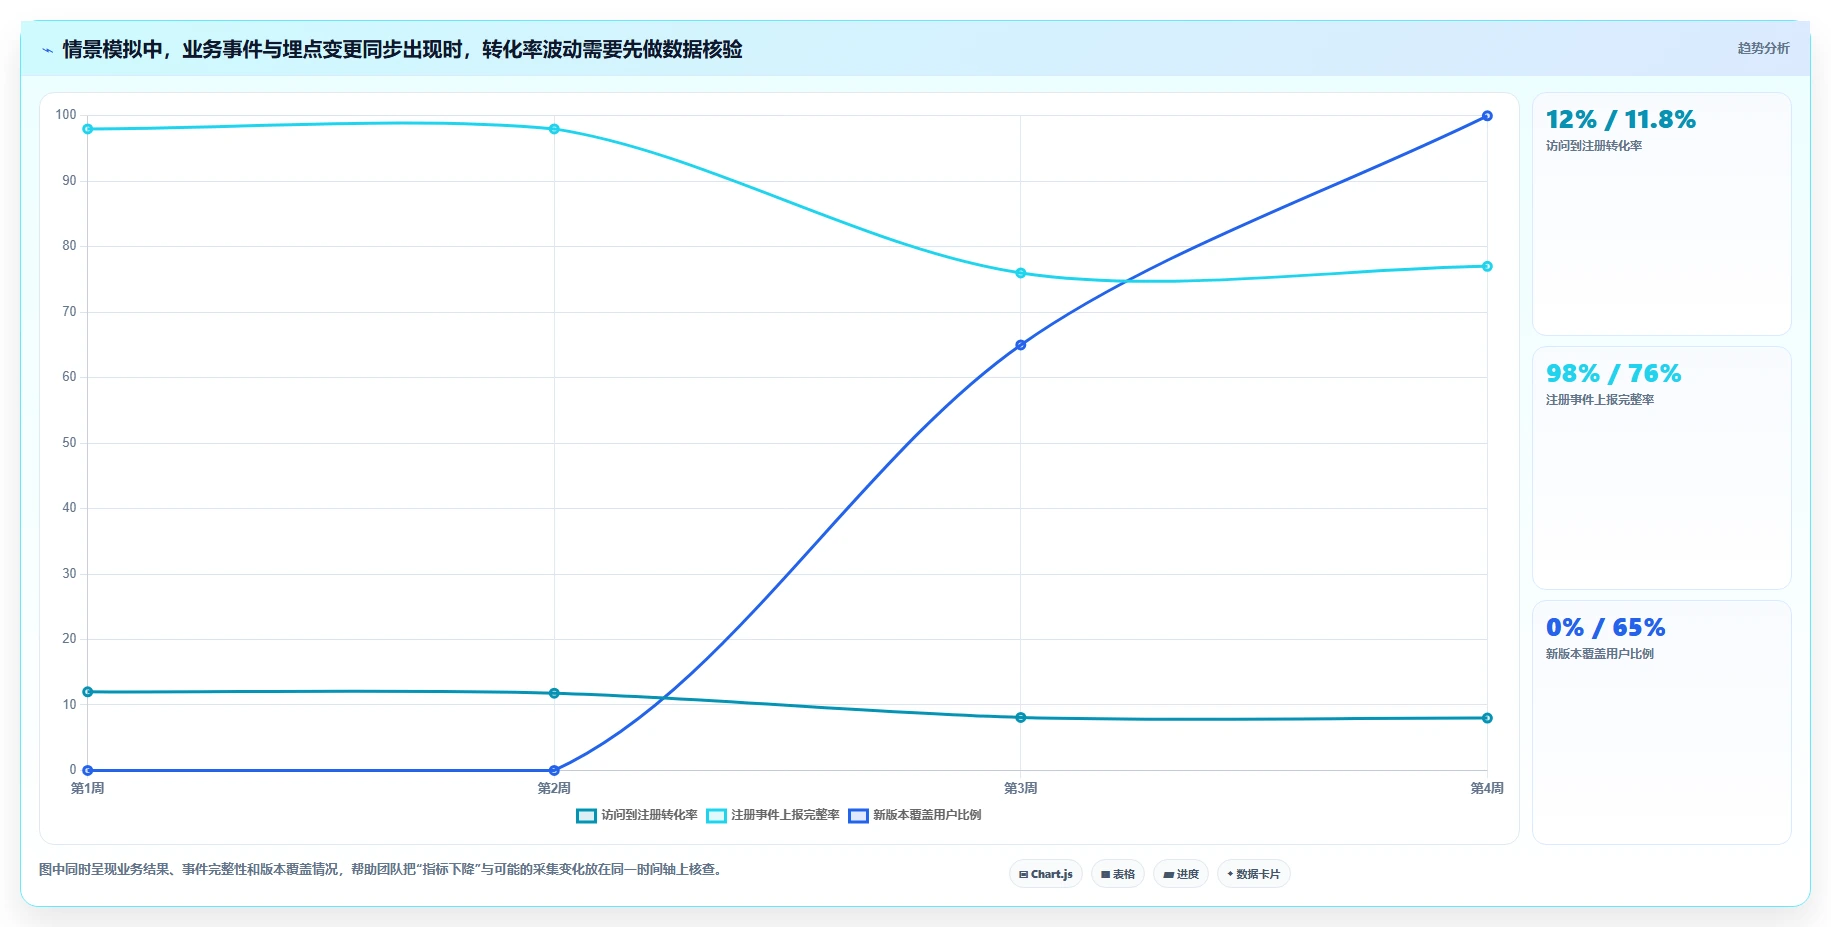The image size is (1831, 927).
Task: Click the 第1周 x-axis label
Action: pos(88,788)
